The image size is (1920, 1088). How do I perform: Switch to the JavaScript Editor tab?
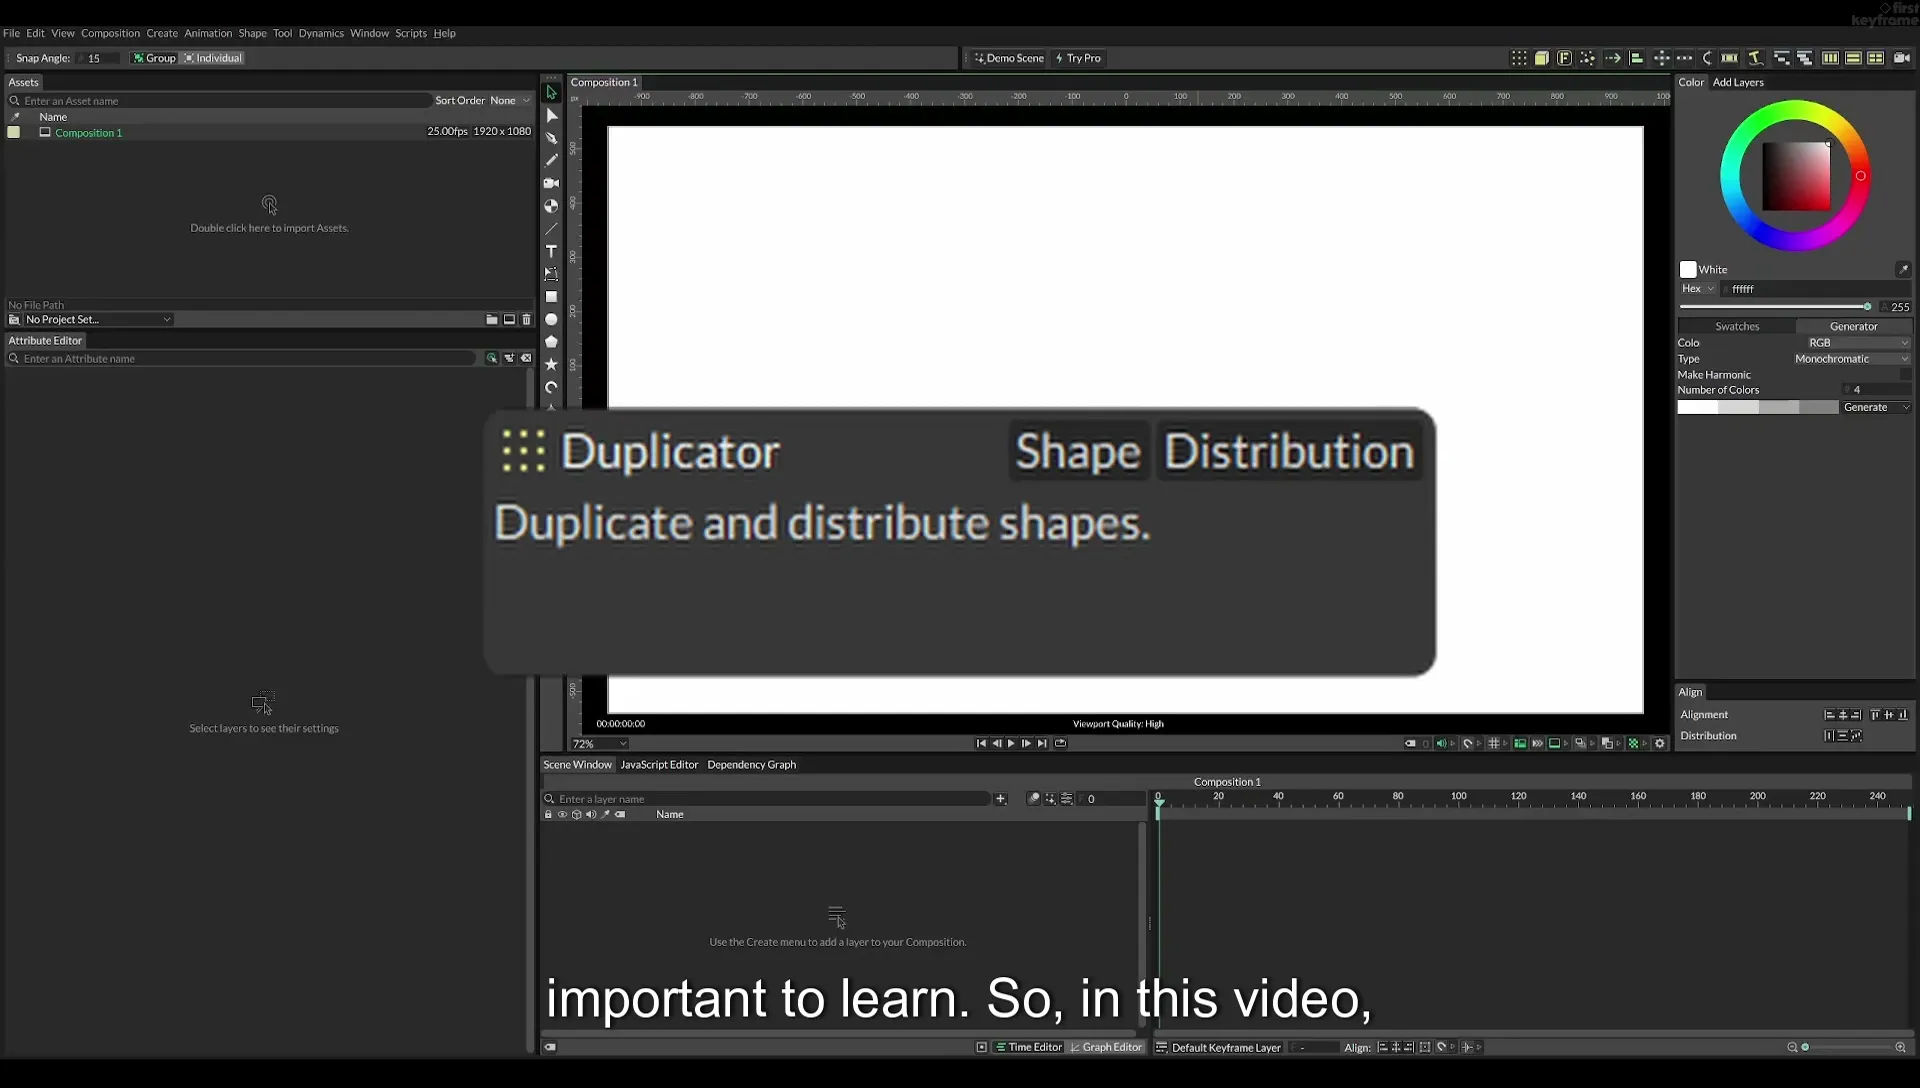coord(659,765)
